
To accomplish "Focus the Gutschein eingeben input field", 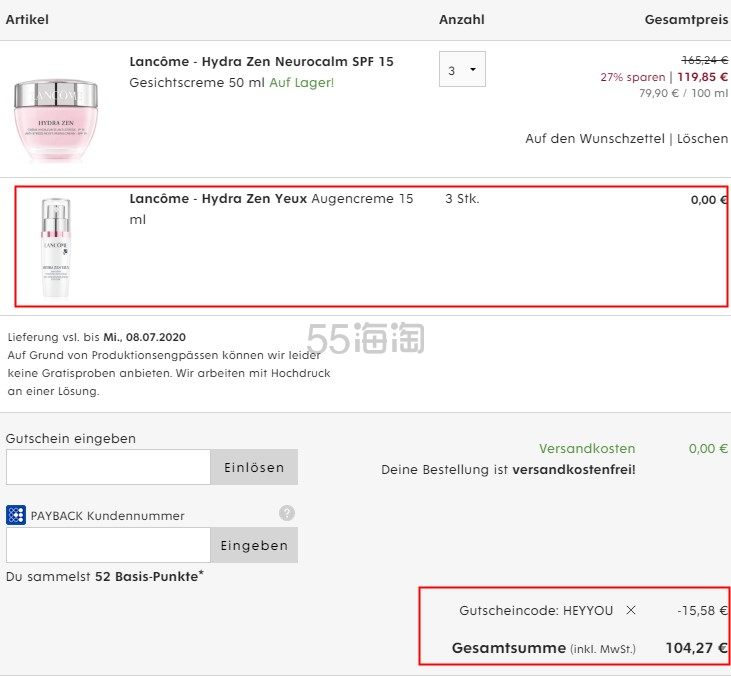I will (x=108, y=467).
